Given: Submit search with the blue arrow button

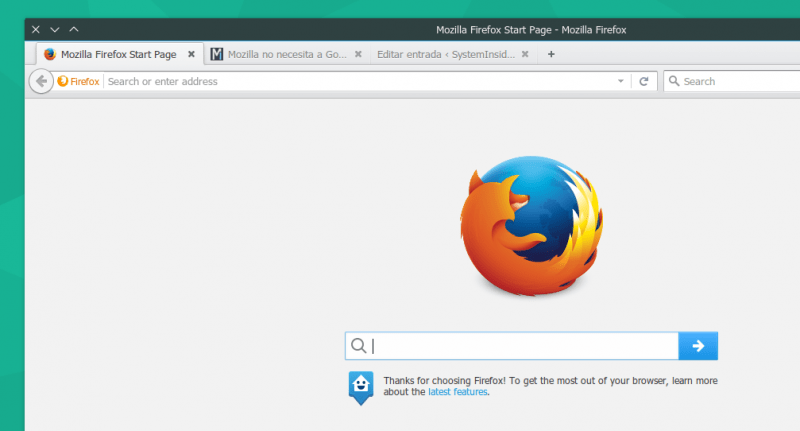Looking at the screenshot, I should pyautogui.click(x=698, y=346).
